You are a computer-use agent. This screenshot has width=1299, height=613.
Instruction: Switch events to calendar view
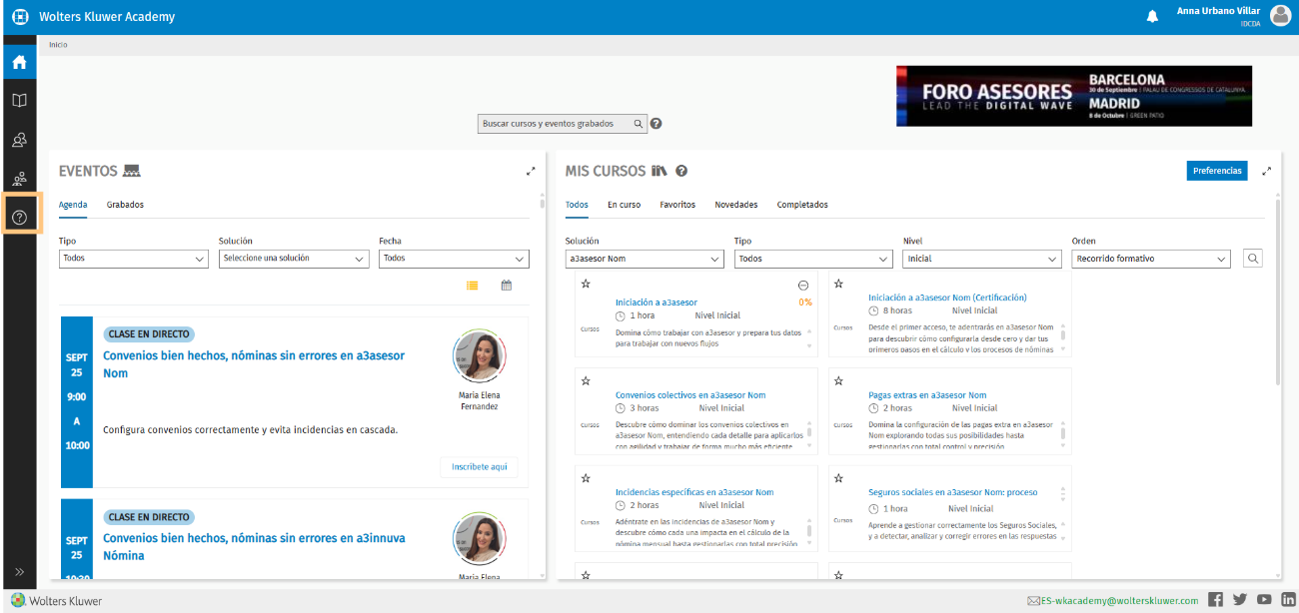tap(506, 285)
